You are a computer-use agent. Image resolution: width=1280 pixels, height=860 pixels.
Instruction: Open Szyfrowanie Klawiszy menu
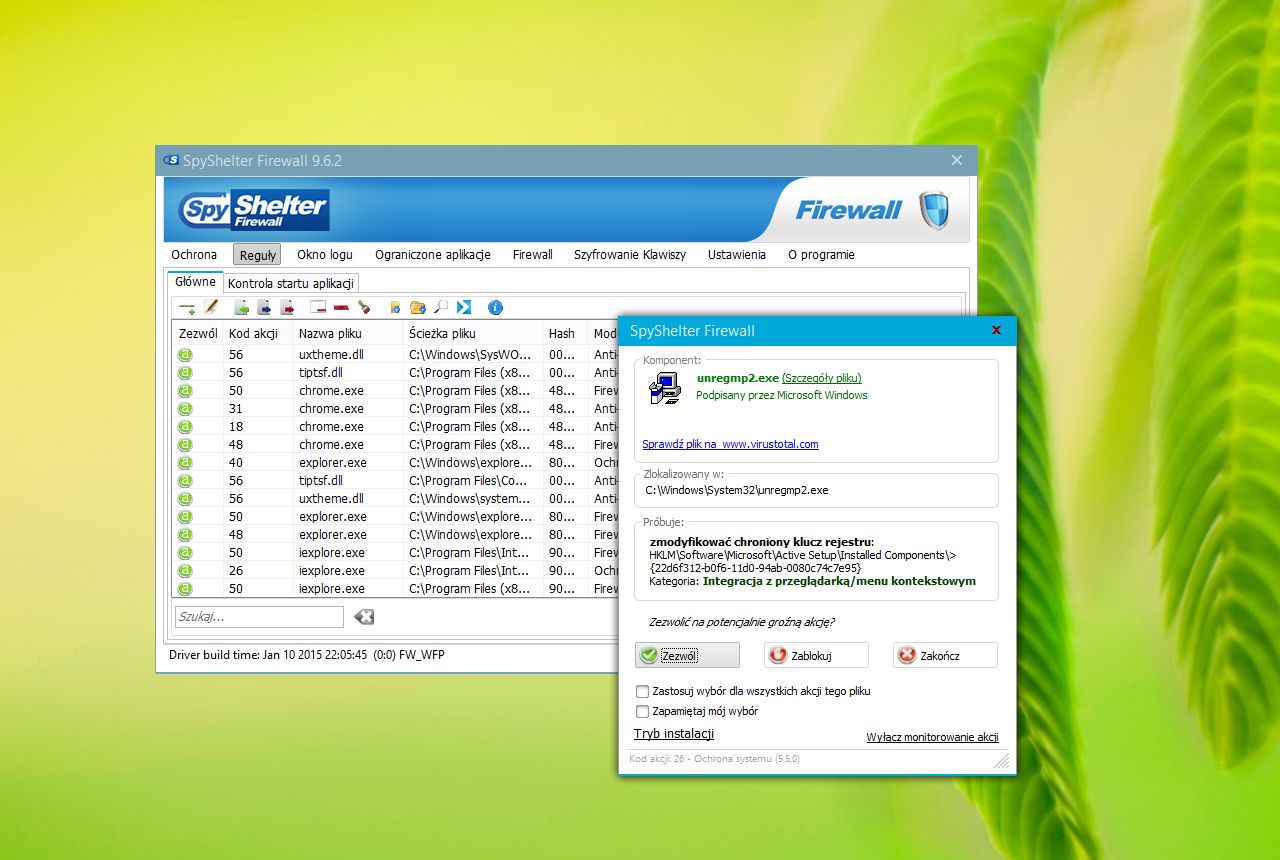coord(630,254)
